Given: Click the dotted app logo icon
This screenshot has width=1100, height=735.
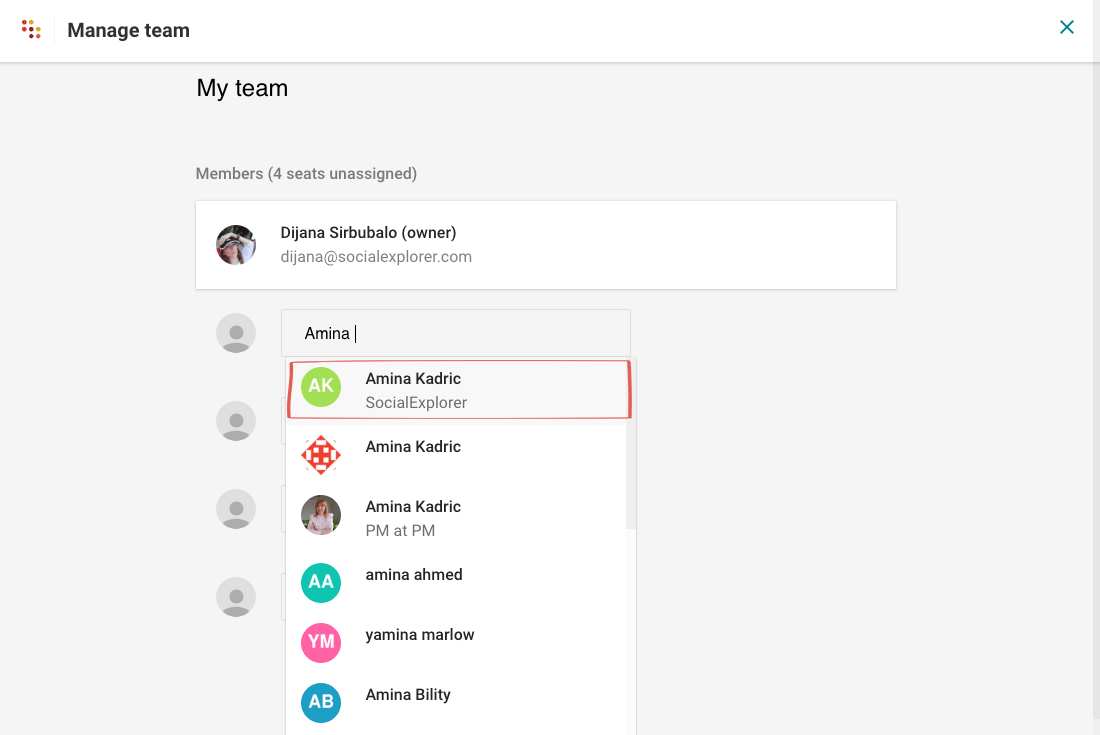Looking at the screenshot, I should pos(31,29).
